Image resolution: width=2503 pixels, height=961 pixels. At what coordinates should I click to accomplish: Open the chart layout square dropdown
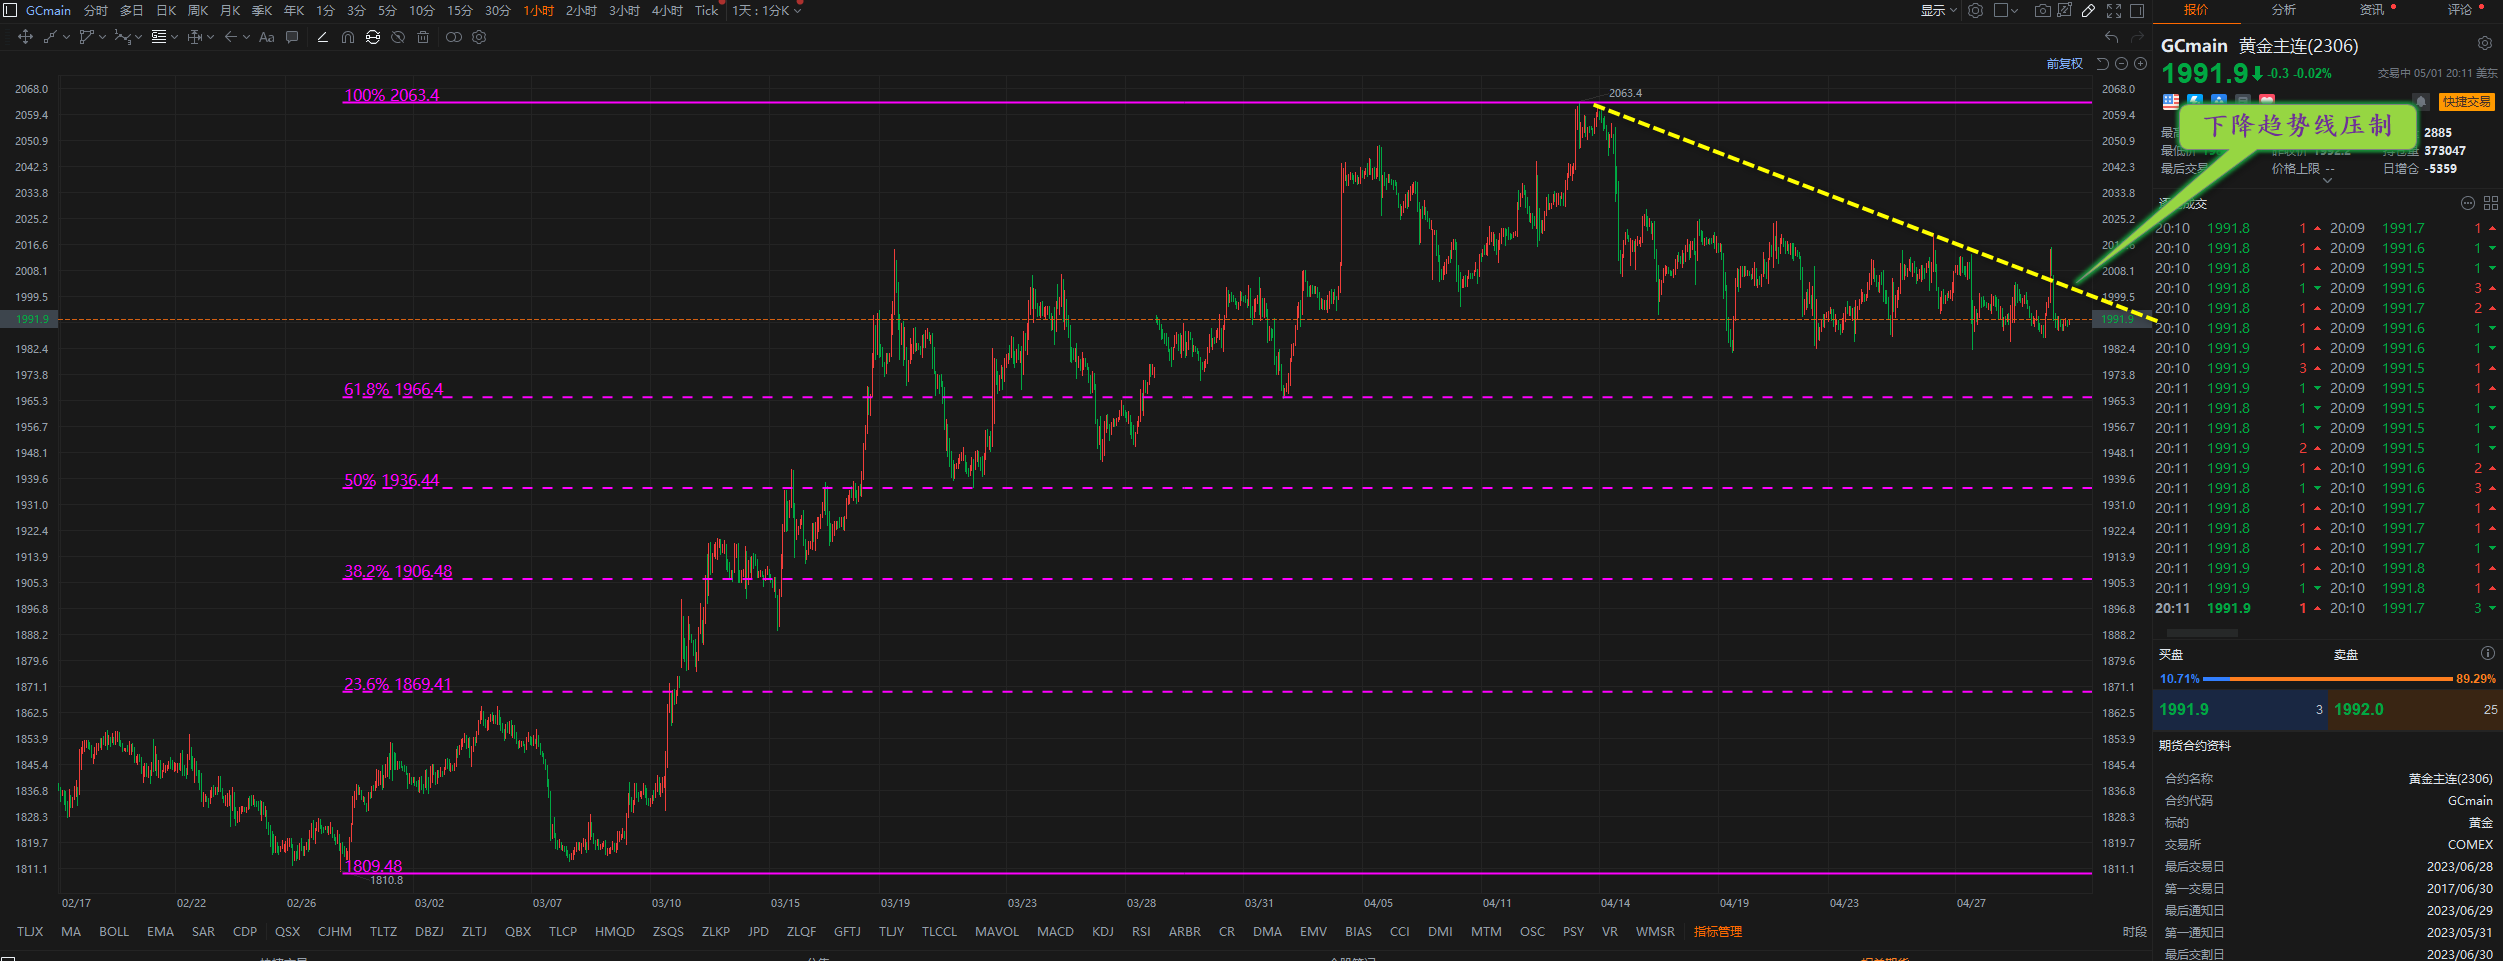coord(2006,11)
